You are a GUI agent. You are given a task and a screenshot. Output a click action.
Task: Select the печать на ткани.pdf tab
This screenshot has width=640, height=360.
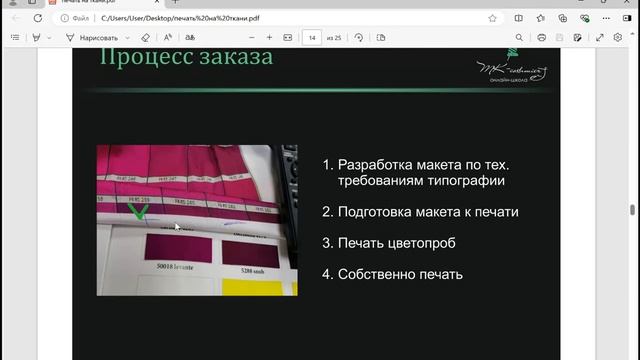pos(104,2)
